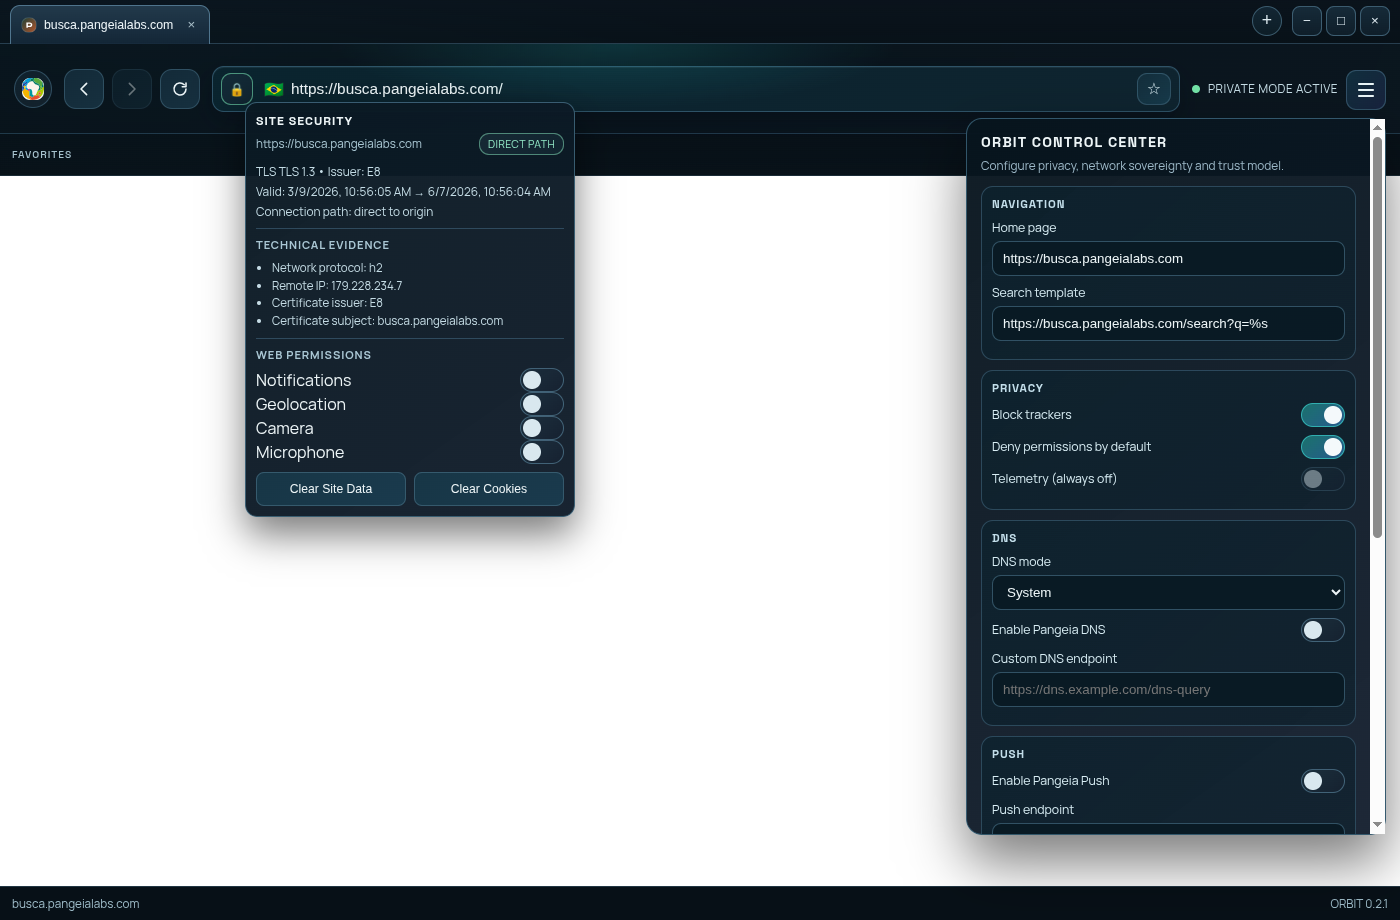Bookmark page with the star icon
The image size is (1400, 920).
[1154, 89]
